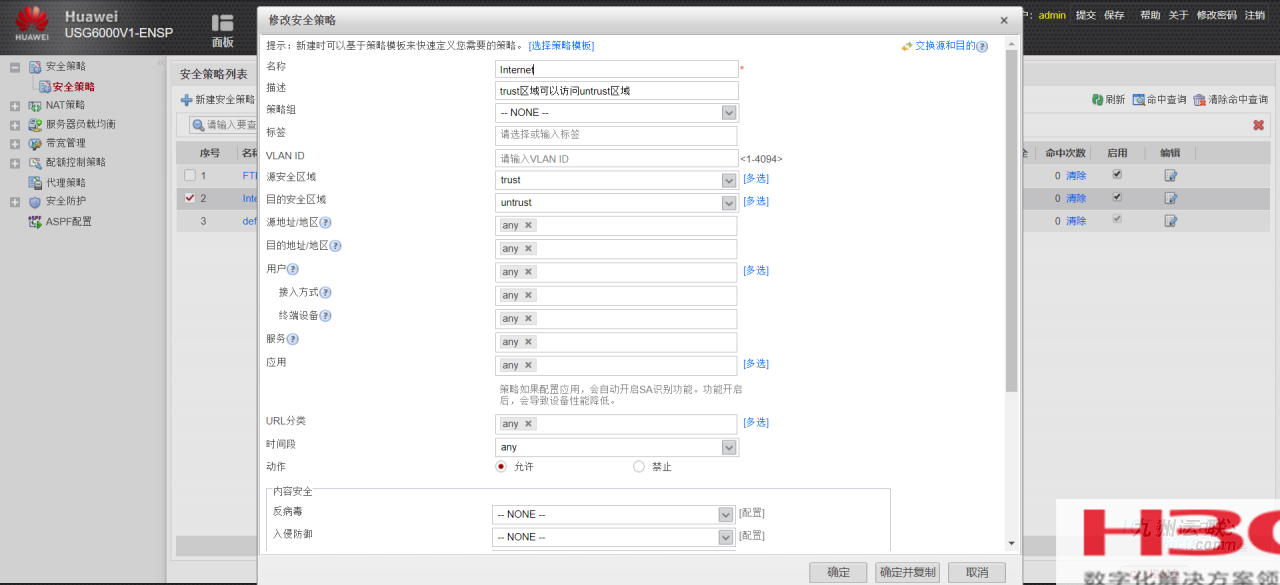The width and height of the screenshot is (1280, 585).
Task: Click the magnifier icon in search box
Action: [198, 125]
